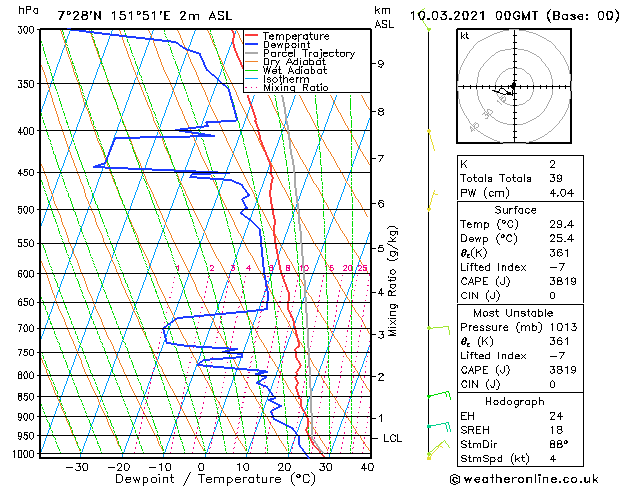Click the 'Hodograph' section heading in table
The height and width of the screenshot is (486, 629).
515,401
